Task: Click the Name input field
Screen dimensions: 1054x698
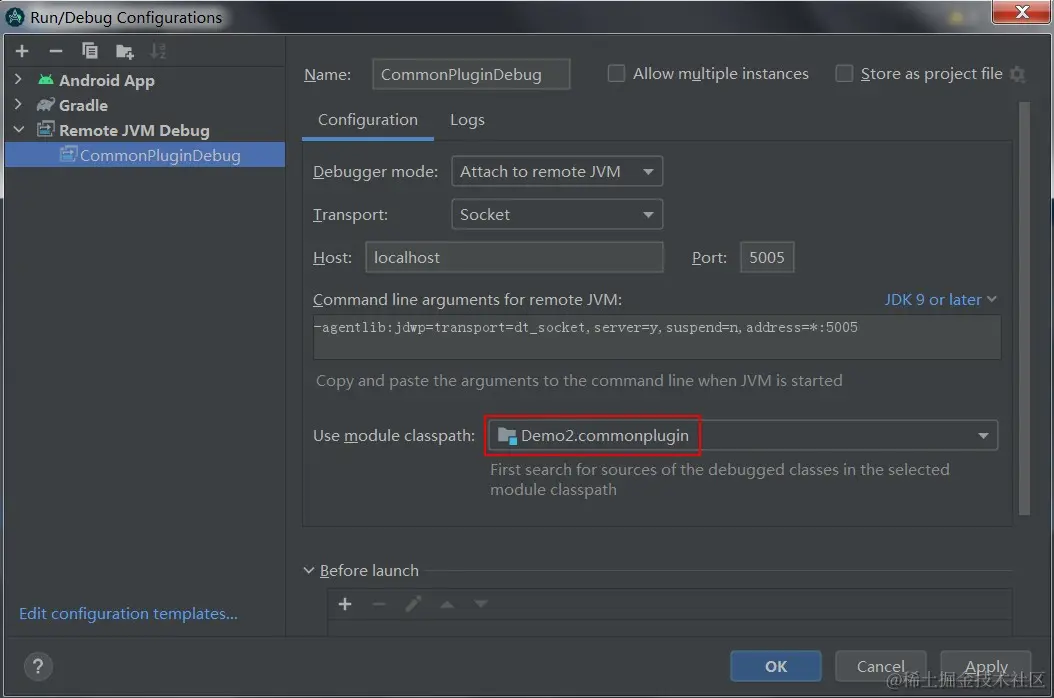Action: pos(471,74)
